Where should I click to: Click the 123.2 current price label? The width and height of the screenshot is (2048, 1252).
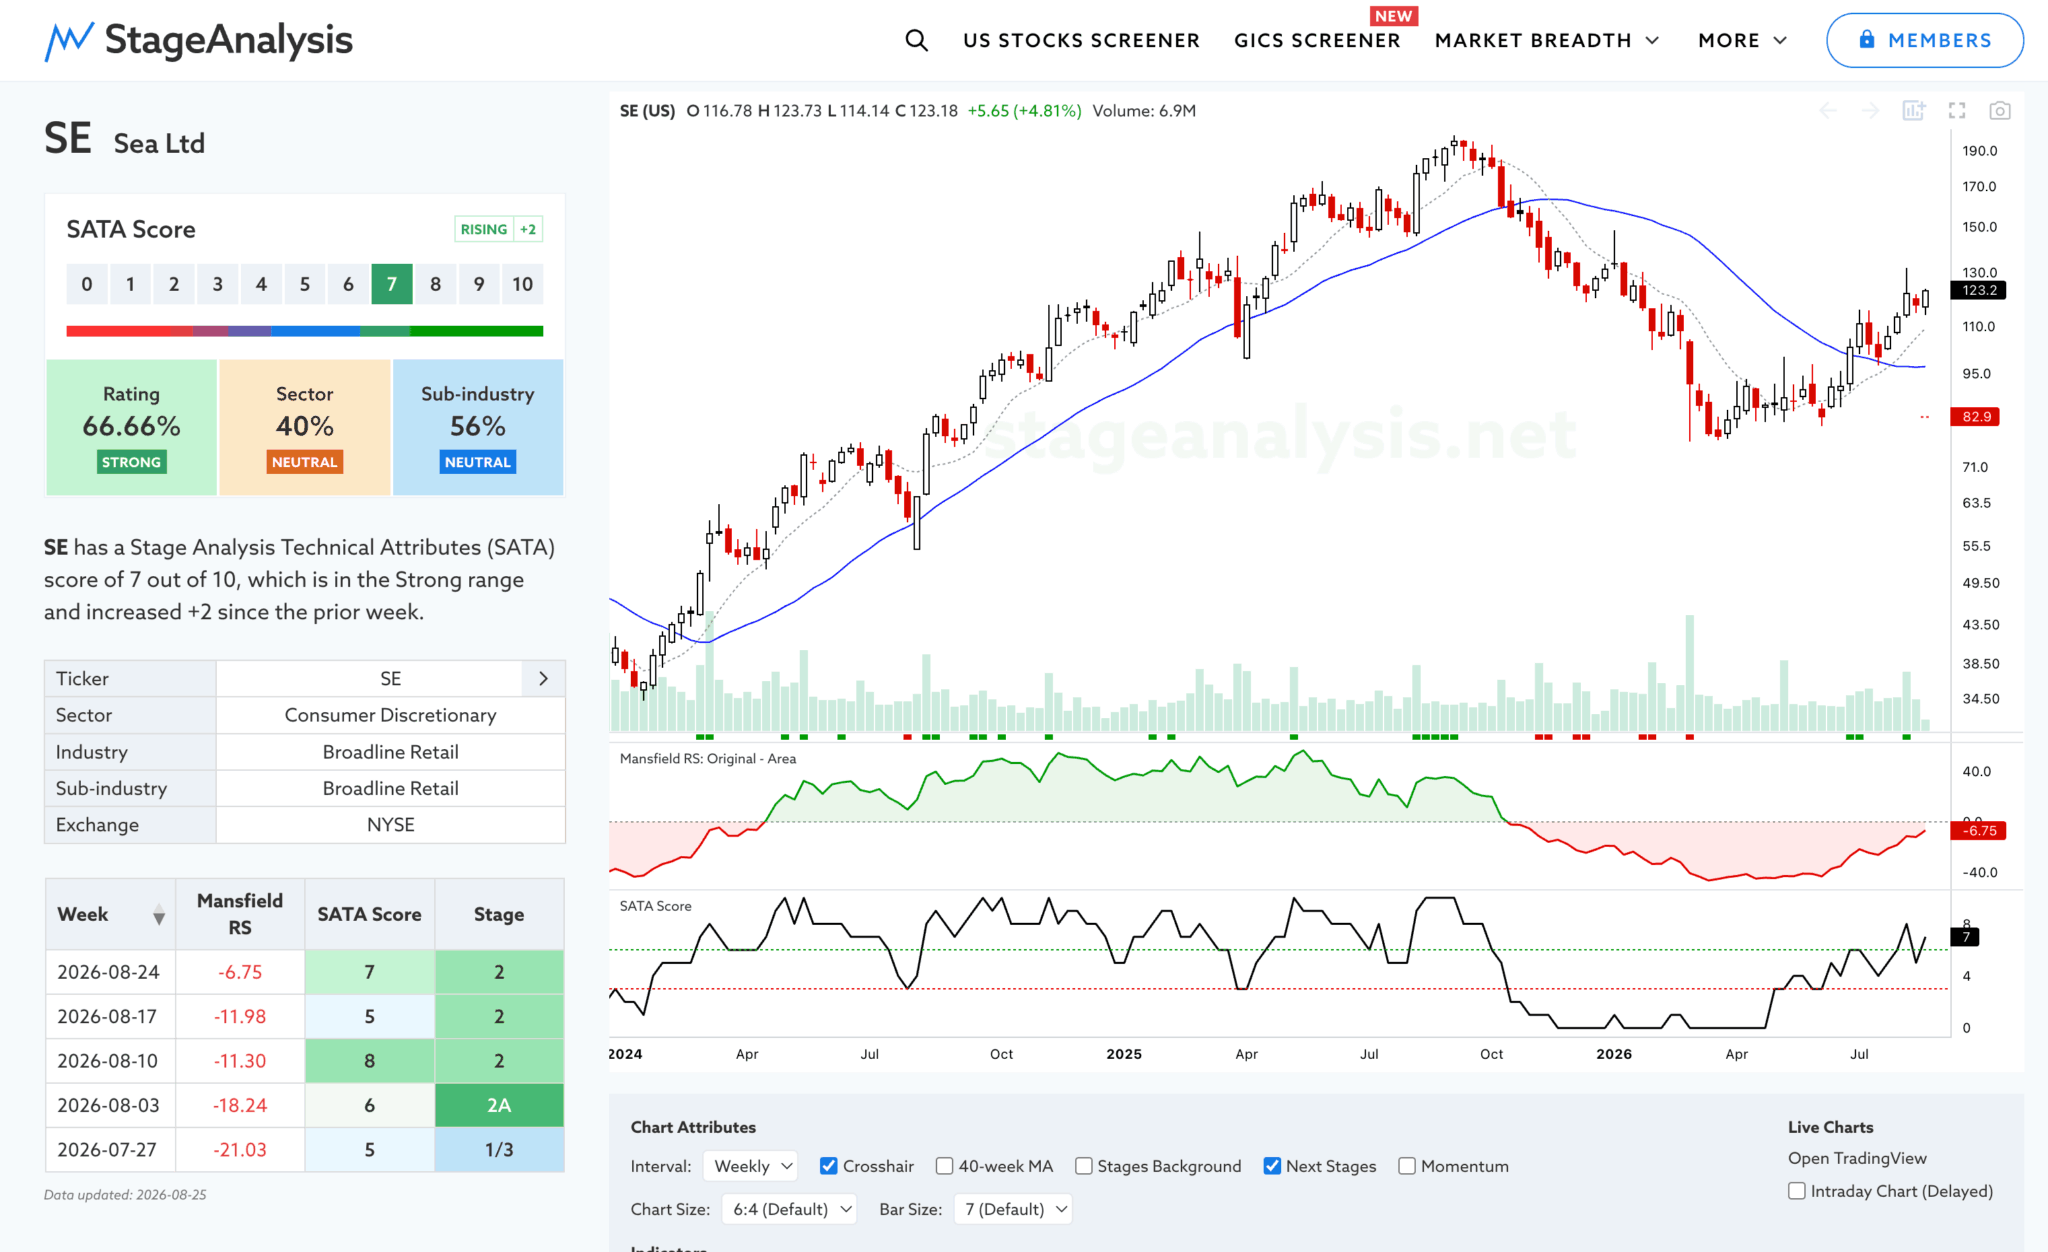[1979, 290]
